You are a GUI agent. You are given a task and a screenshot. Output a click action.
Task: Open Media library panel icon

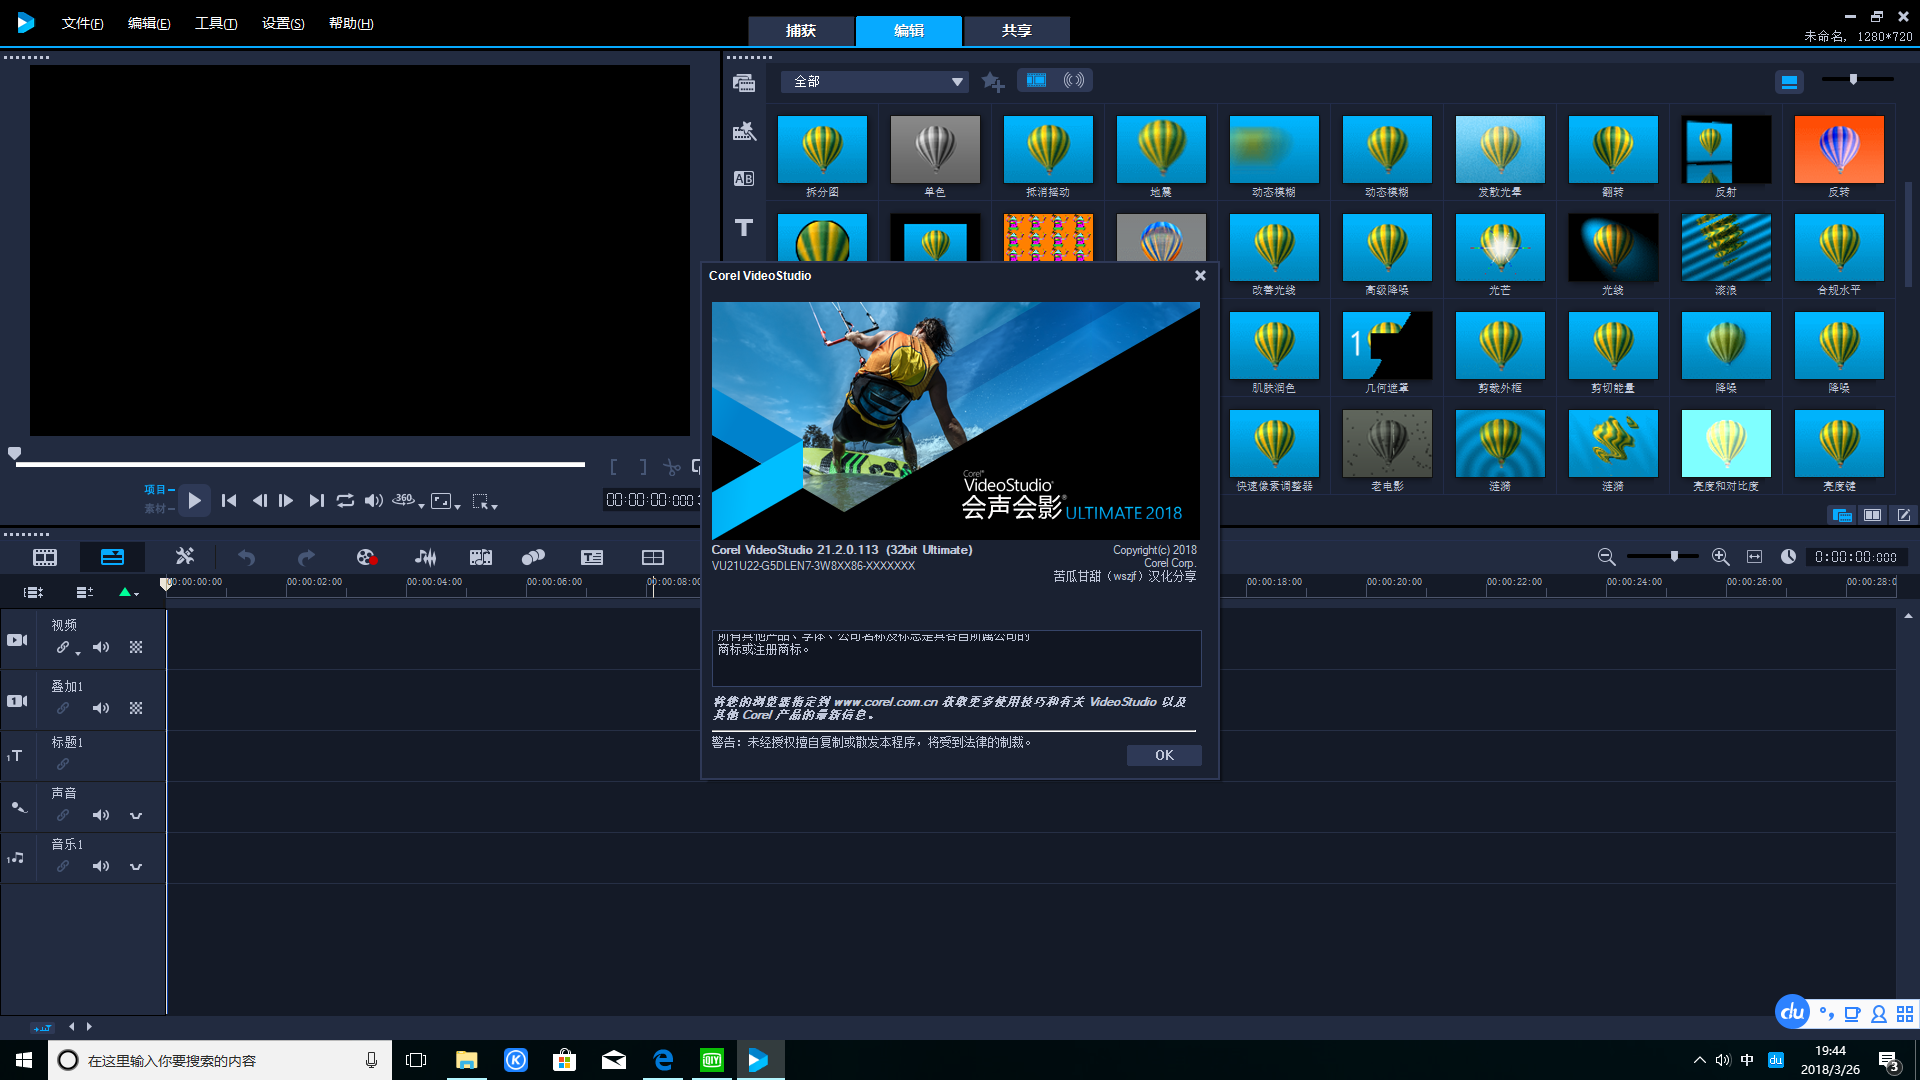[744, 83]
